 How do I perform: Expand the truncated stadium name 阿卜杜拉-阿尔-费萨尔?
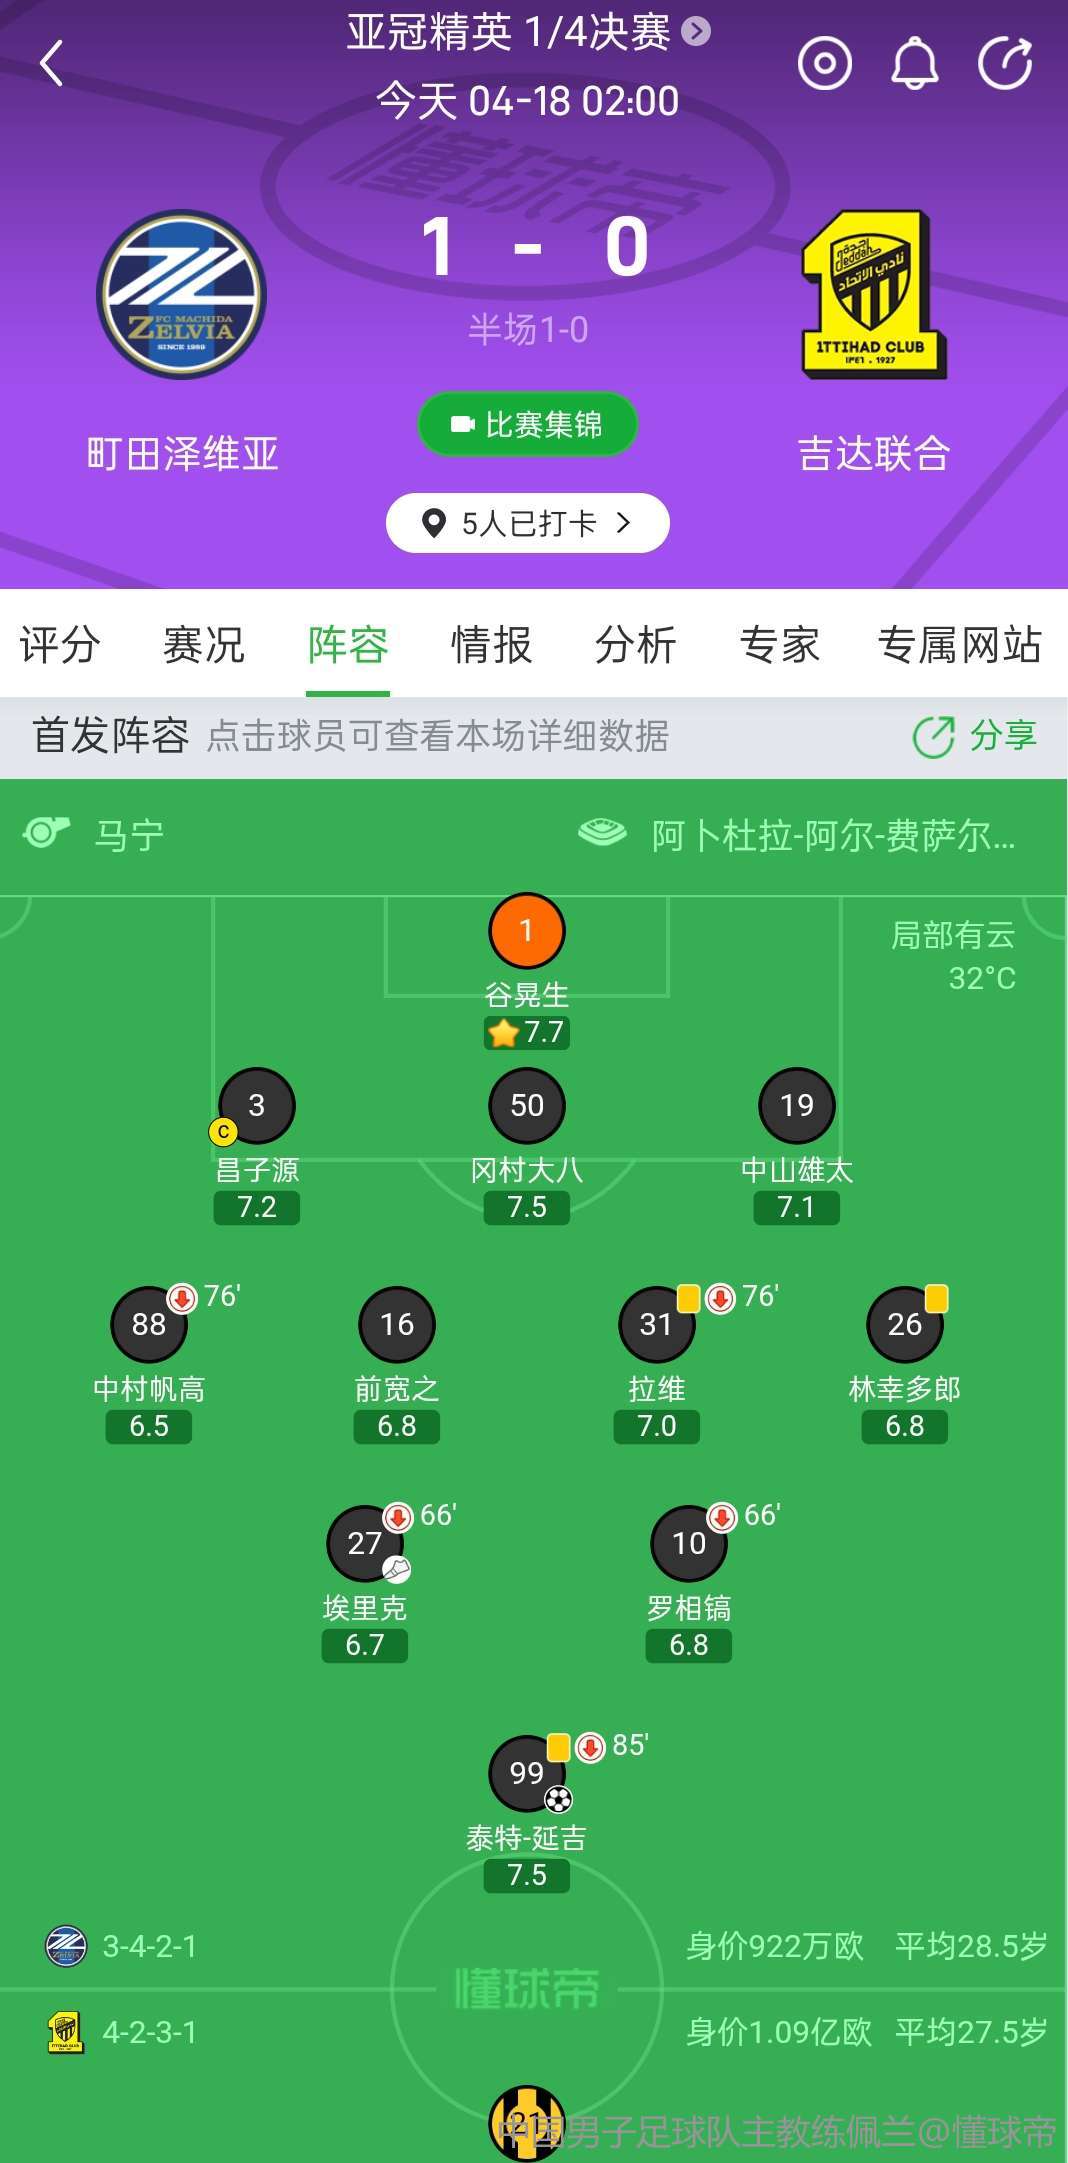coord(832,835)
